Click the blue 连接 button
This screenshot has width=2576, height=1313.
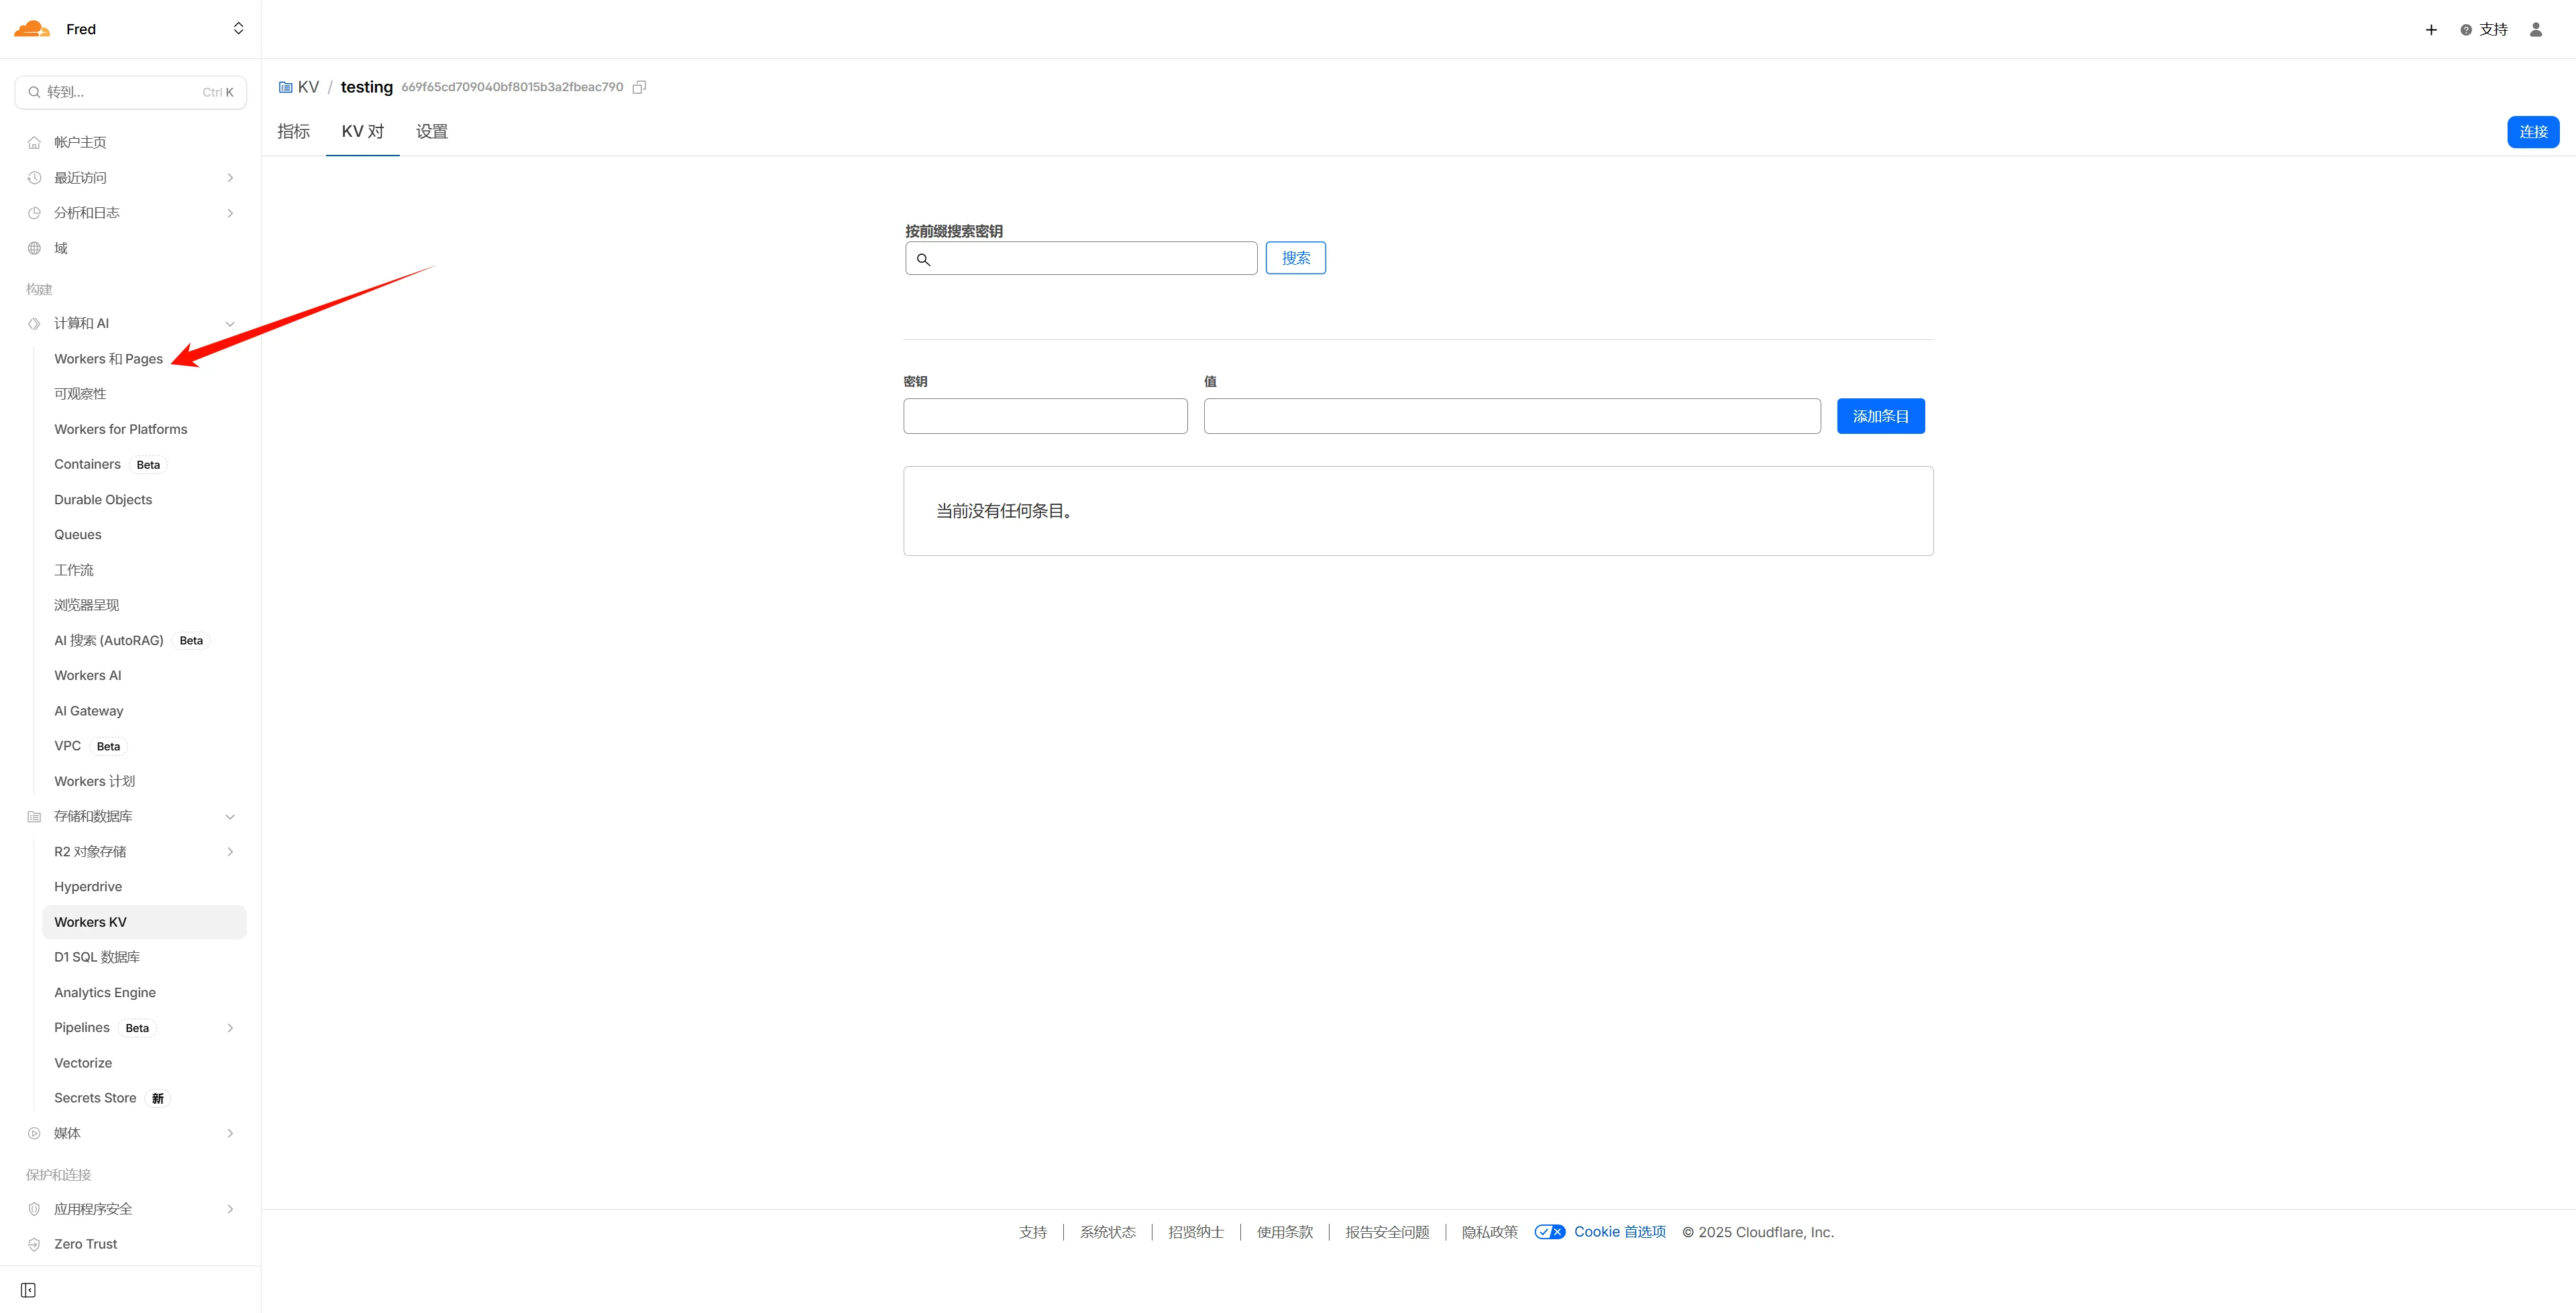[2532, 132]
